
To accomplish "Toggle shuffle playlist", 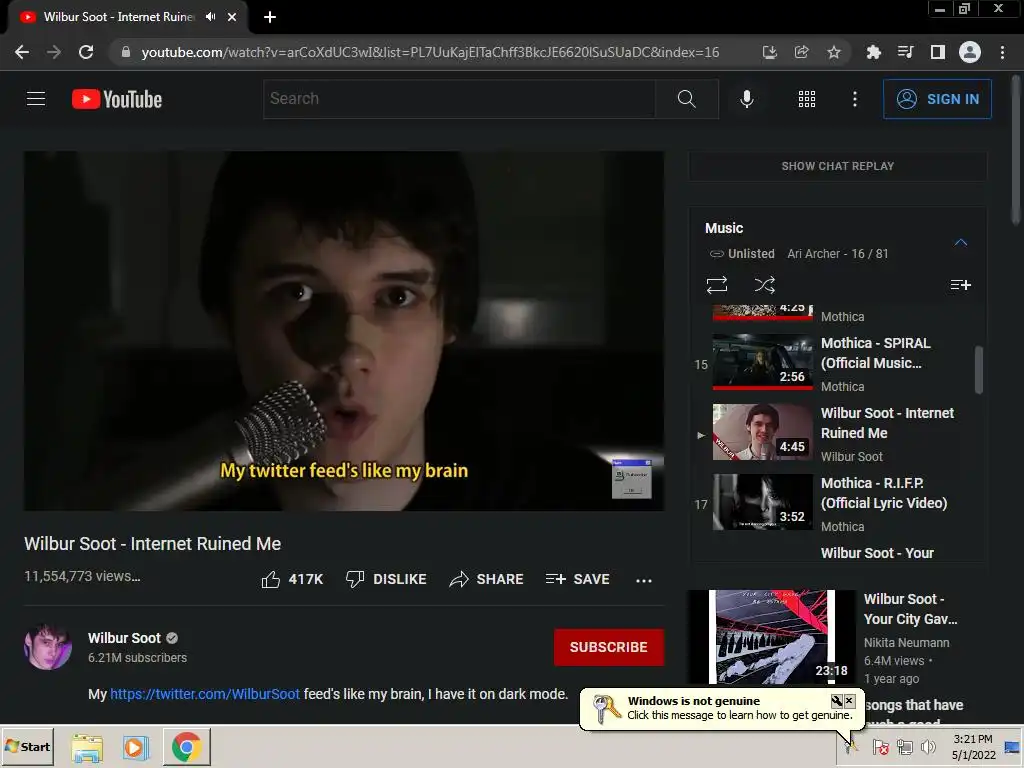I will pyautogui.click(x=765, y=285).
